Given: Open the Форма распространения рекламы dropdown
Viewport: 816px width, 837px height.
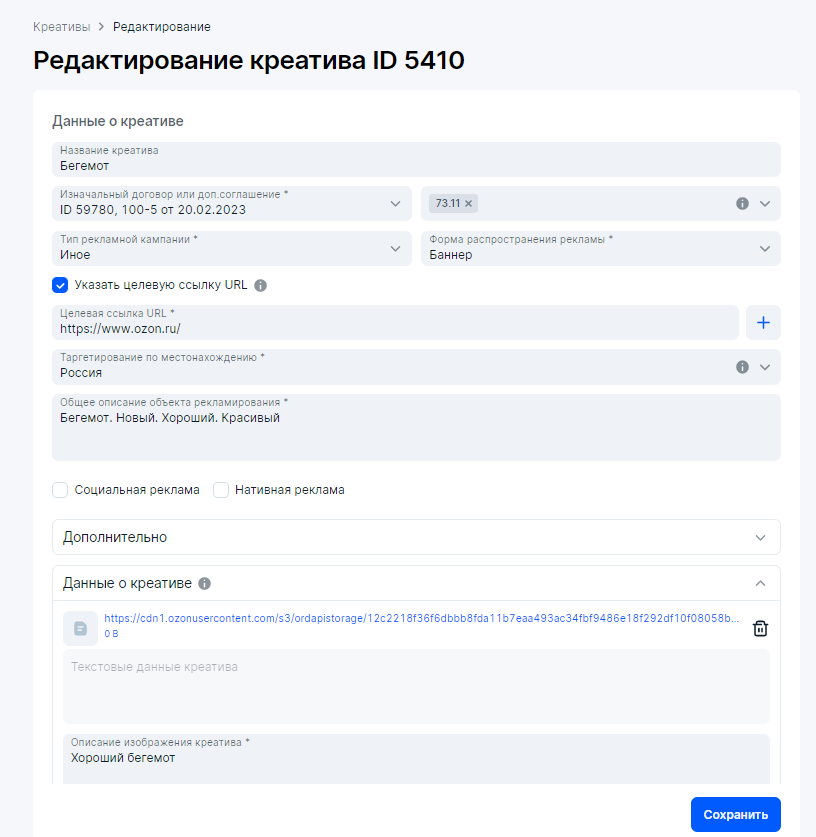Looking at the screenshot, I should (x=765, y=248).
